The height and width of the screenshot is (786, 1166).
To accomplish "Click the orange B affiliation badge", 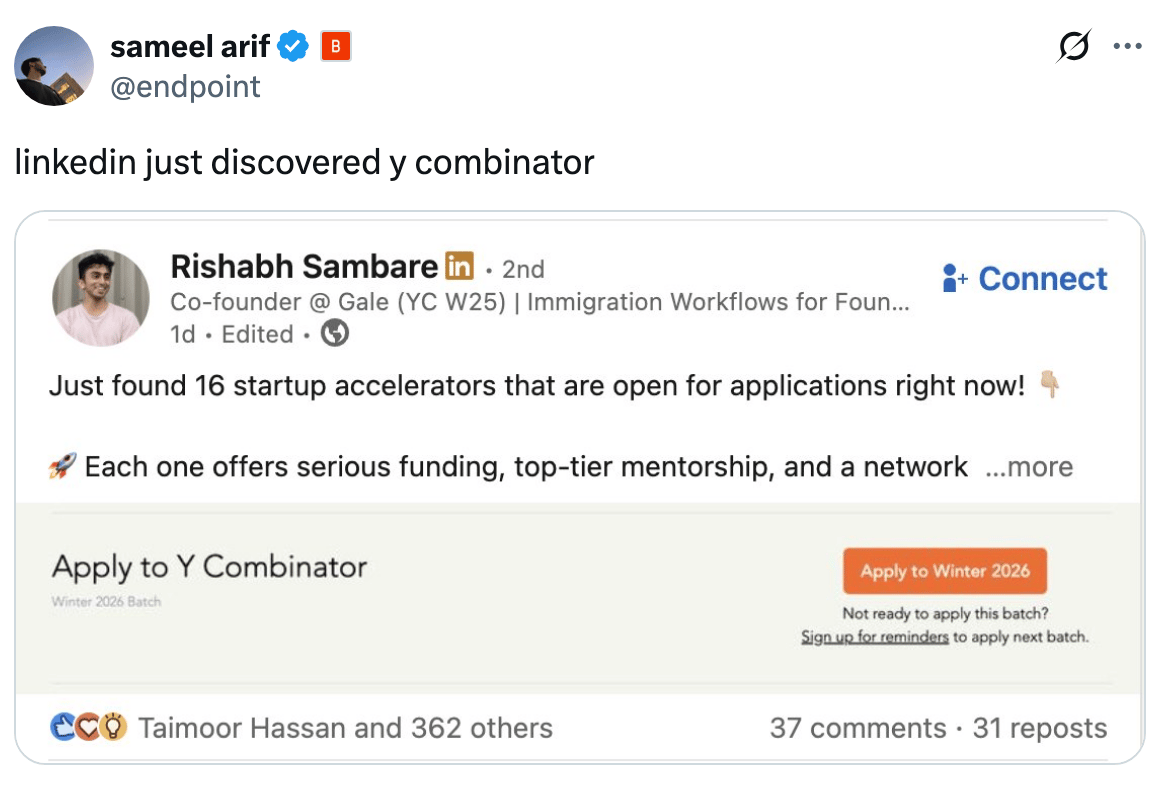I will point(336,46).
